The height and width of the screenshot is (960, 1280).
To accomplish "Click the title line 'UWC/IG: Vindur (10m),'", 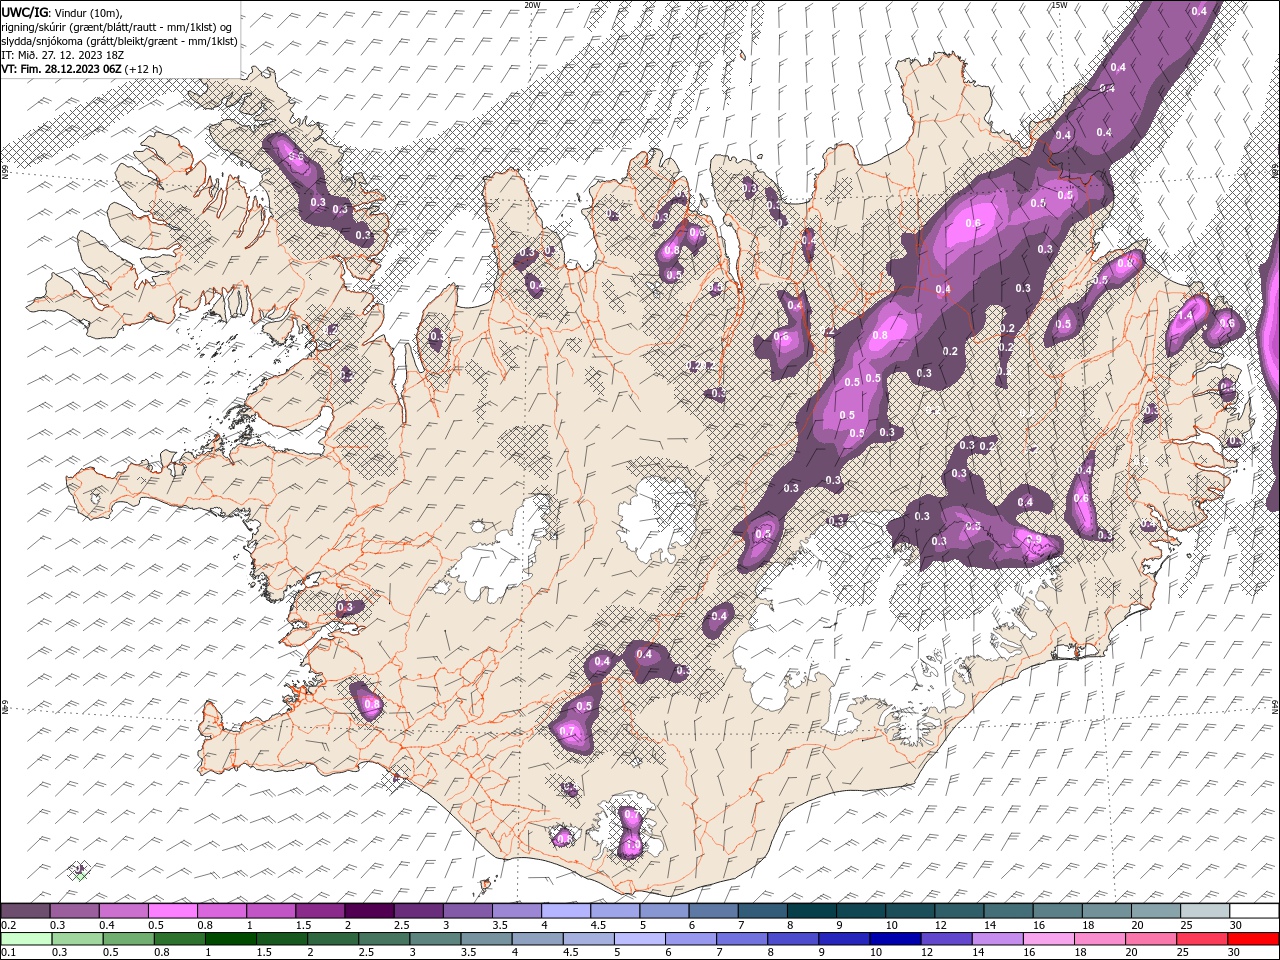I will [62, 12].
